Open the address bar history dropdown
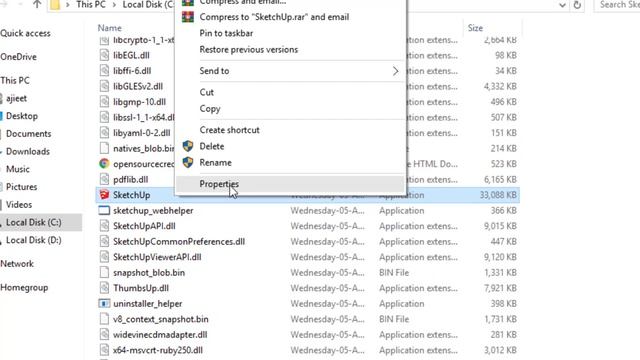 pyautogui.click(x=562, y=5)
